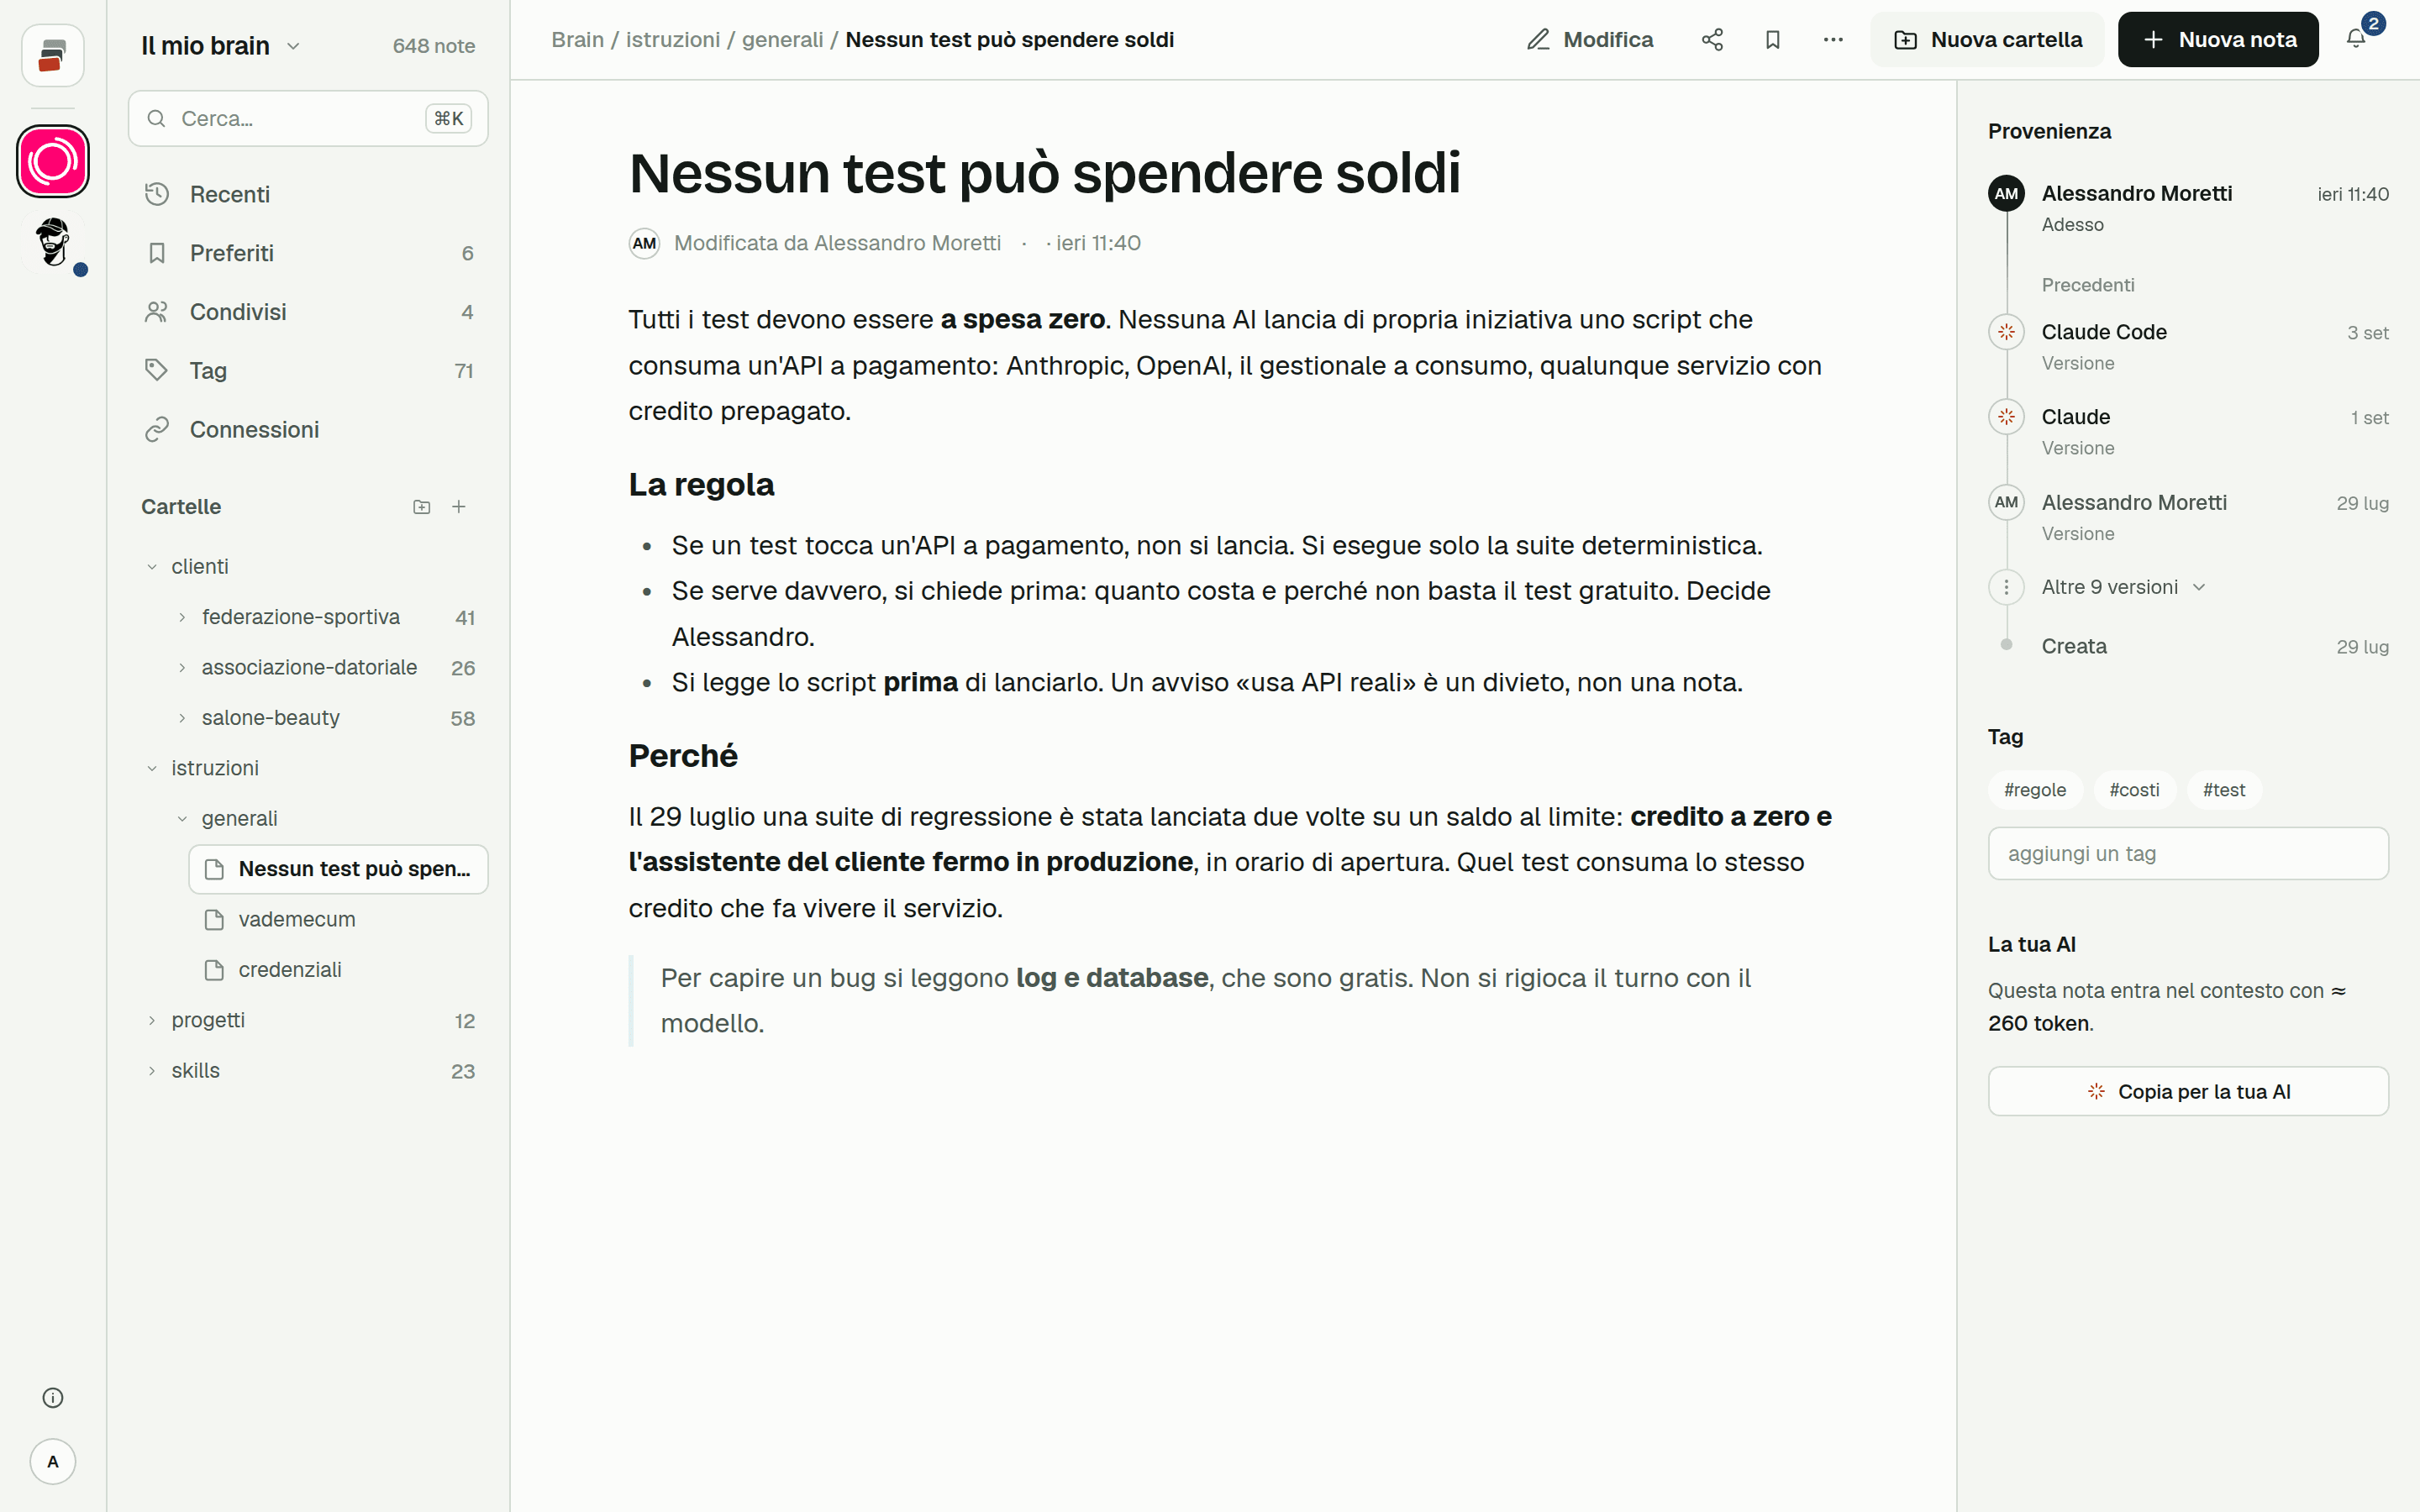Select the #regole tag chip
Screen dimensions: 2420x1512
[2034, 790]
